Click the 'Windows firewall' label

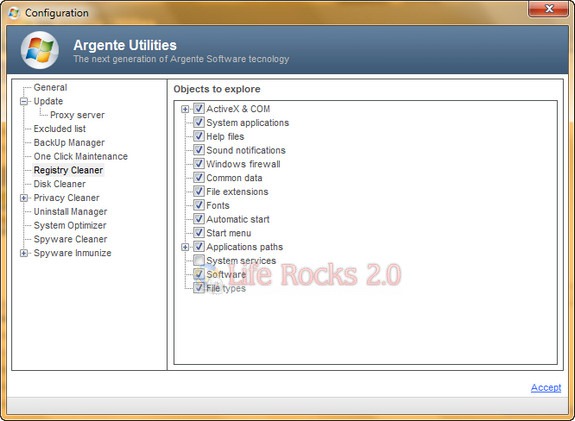pos(243,164)
